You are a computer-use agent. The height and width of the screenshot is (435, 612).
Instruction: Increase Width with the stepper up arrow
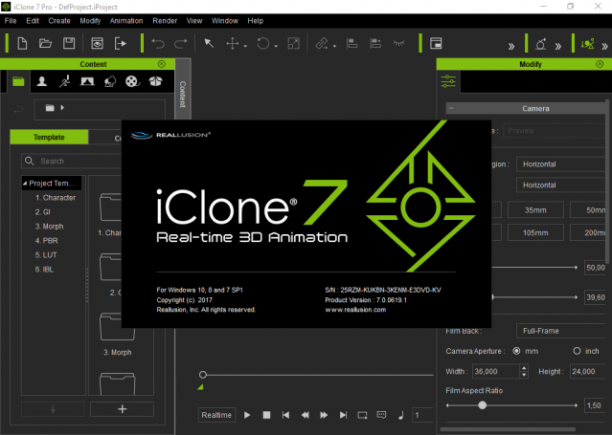pyautogui.click(x=524, y=368)
